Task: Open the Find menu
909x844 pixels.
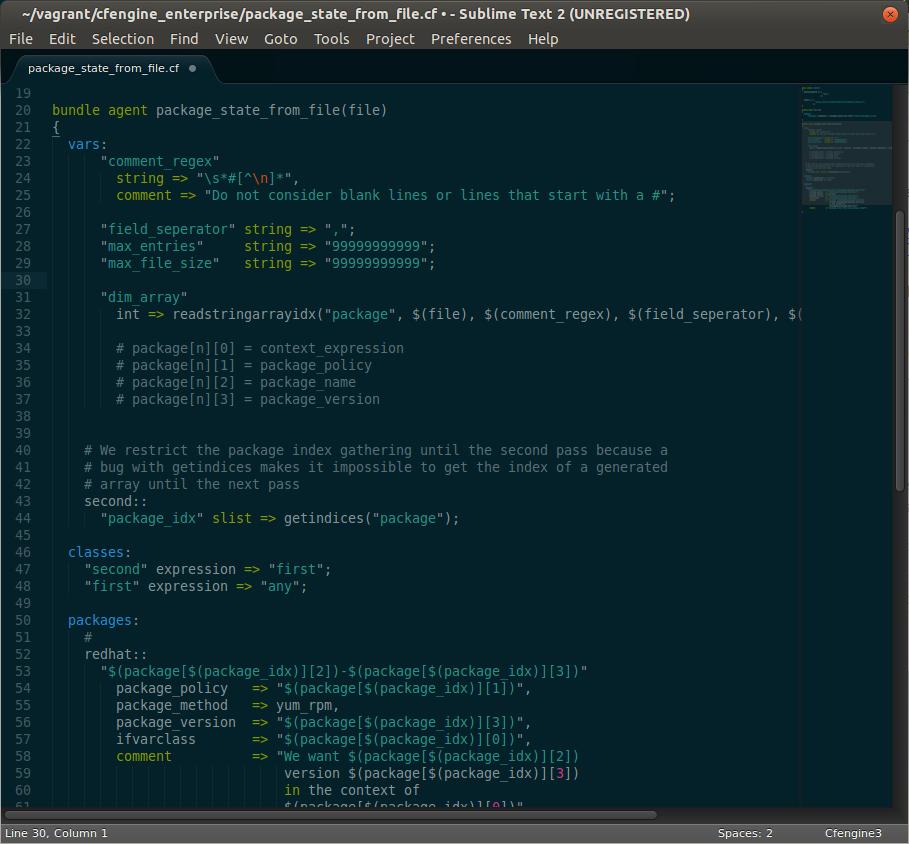Action: 184,39
